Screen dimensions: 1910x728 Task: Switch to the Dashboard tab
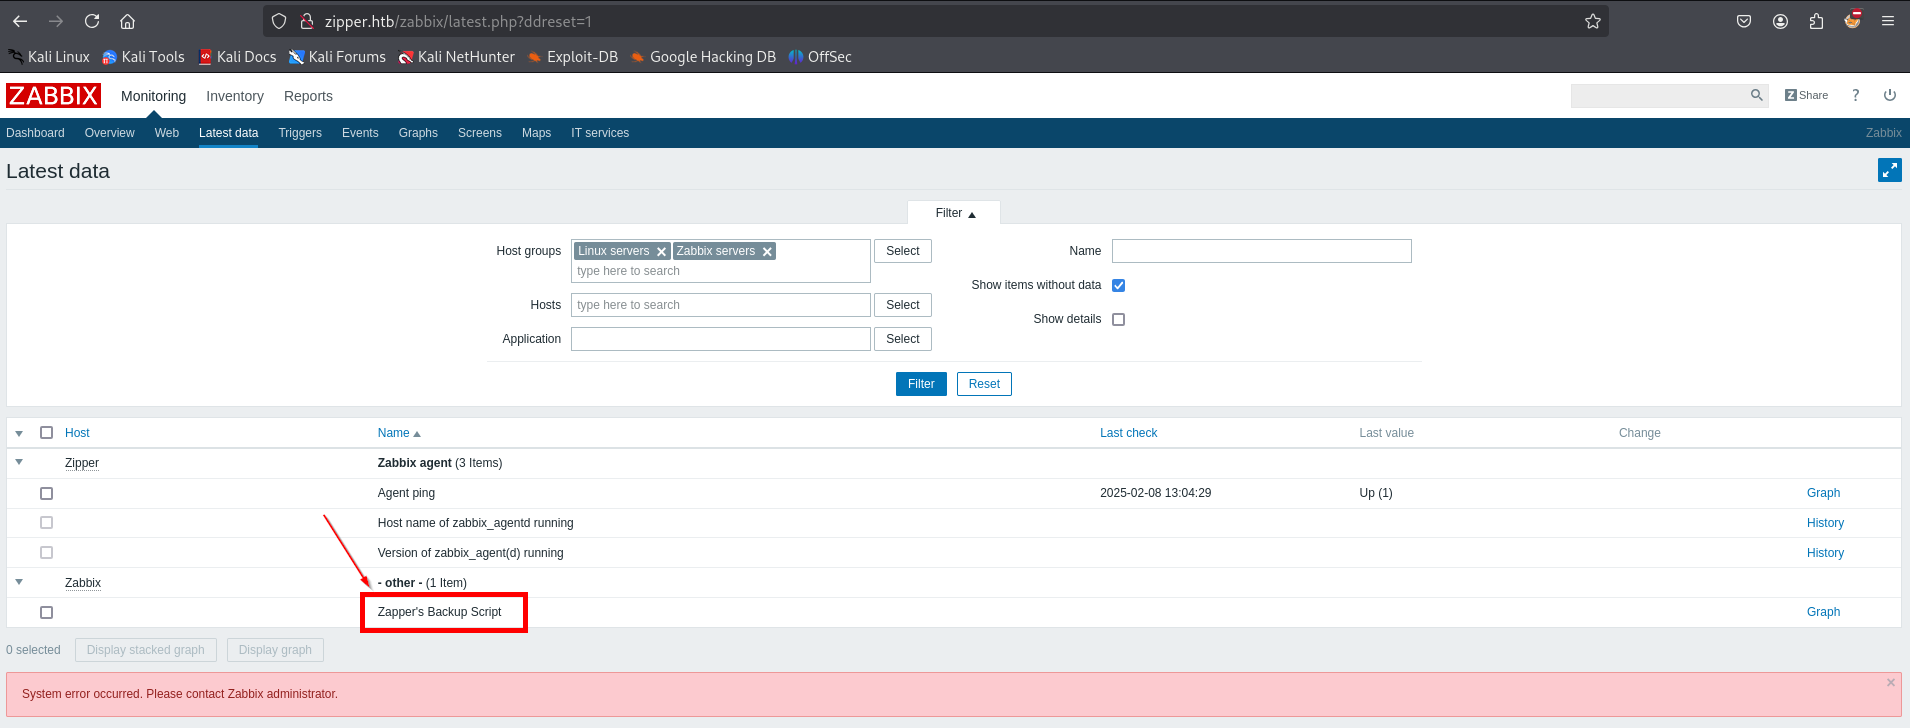point(35,133)
